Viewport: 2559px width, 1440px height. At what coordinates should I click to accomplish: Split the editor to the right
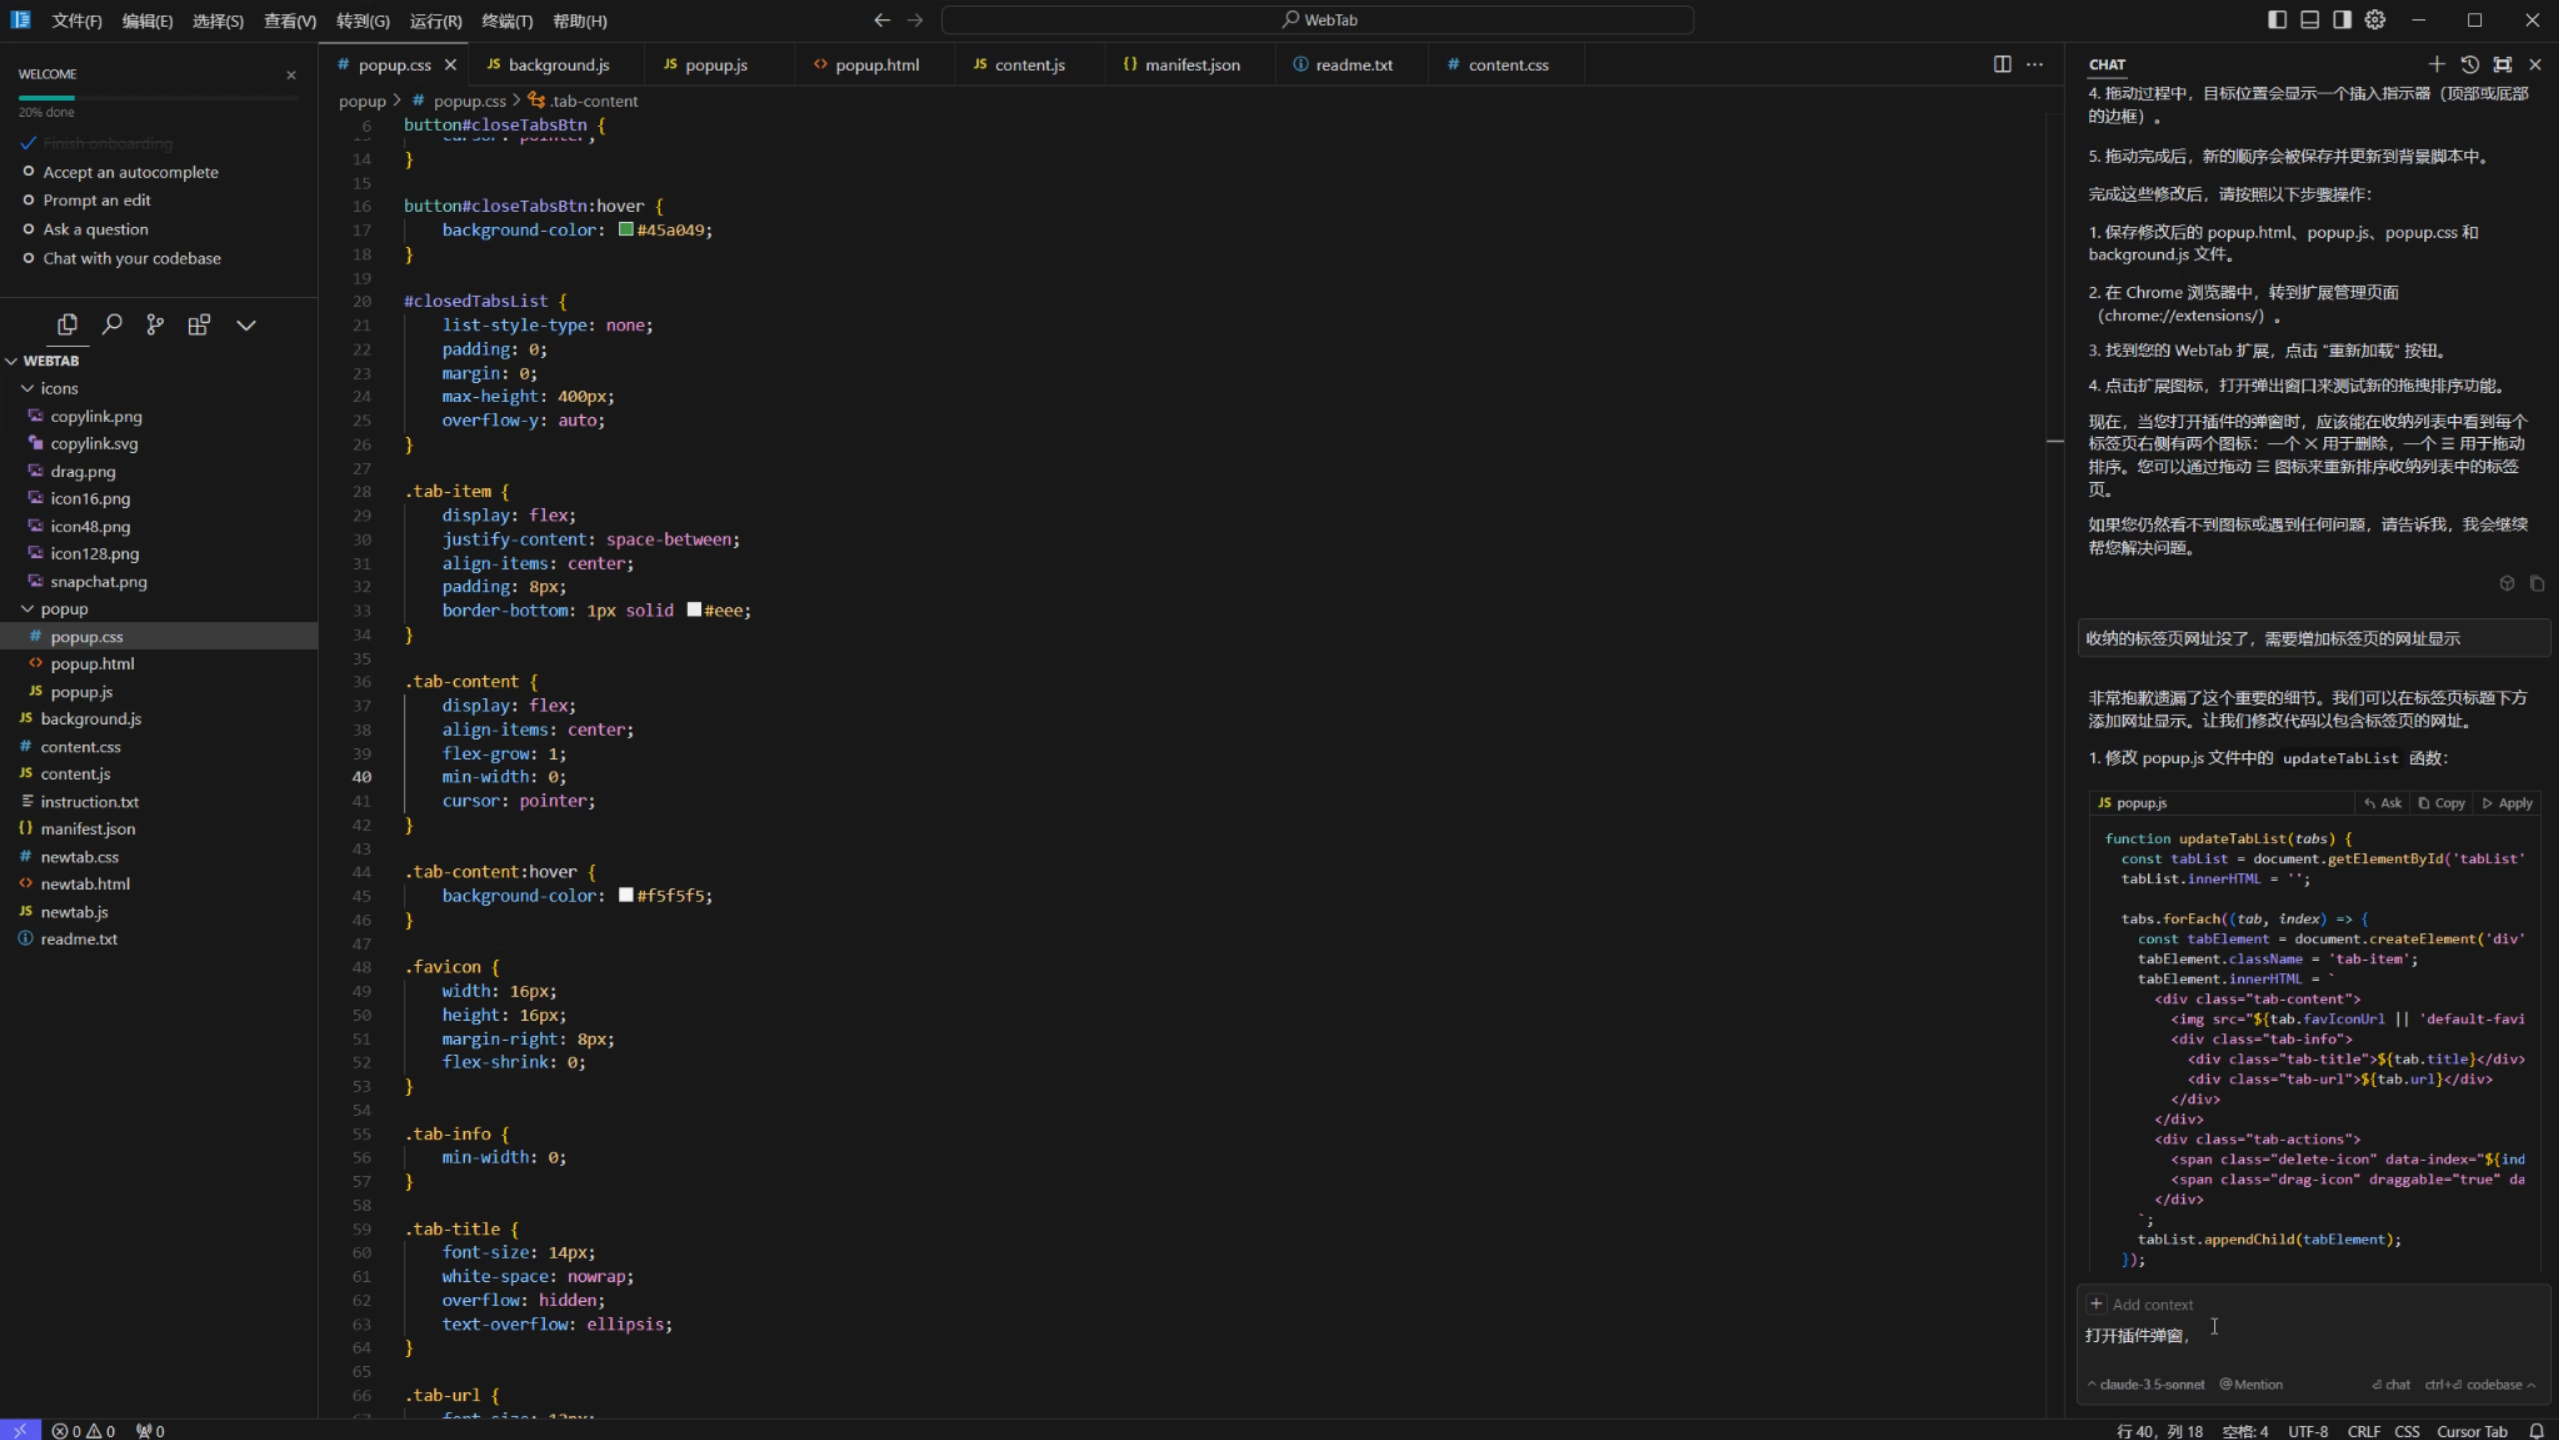point(2002,64)
